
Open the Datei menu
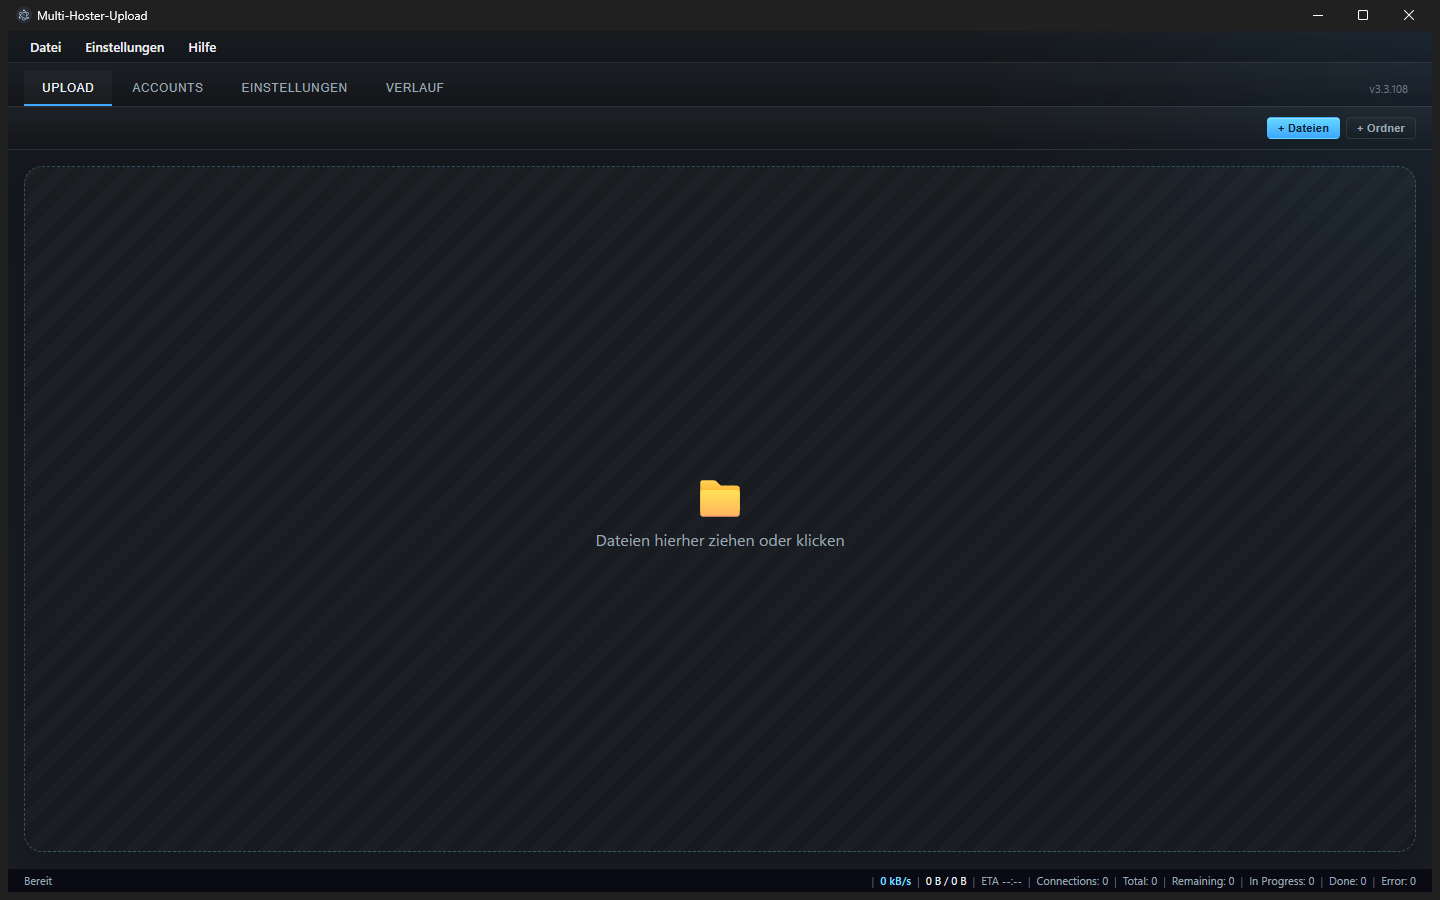(46, 47)
